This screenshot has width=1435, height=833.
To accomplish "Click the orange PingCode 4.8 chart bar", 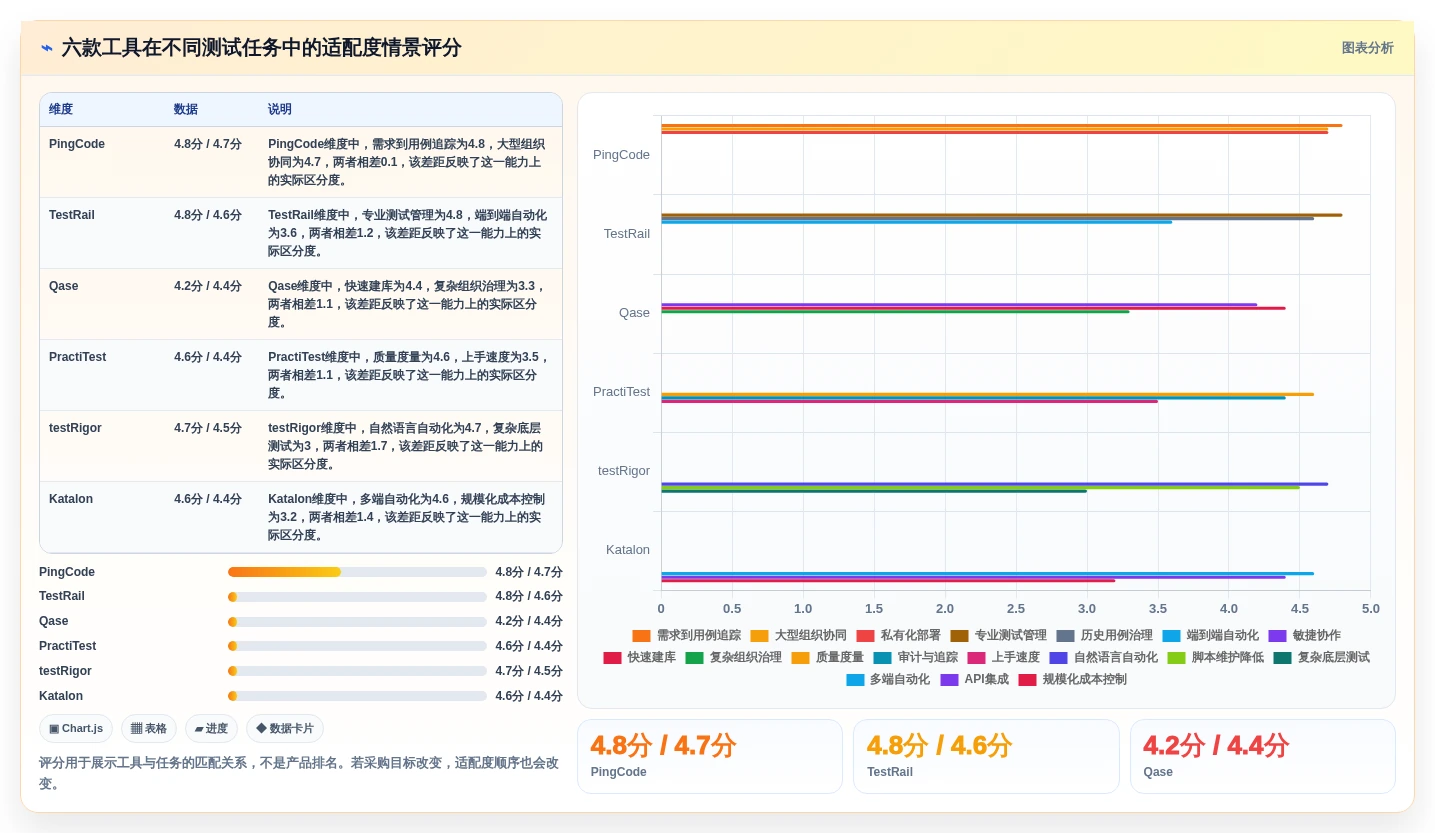I will (x=1001, y=125).
